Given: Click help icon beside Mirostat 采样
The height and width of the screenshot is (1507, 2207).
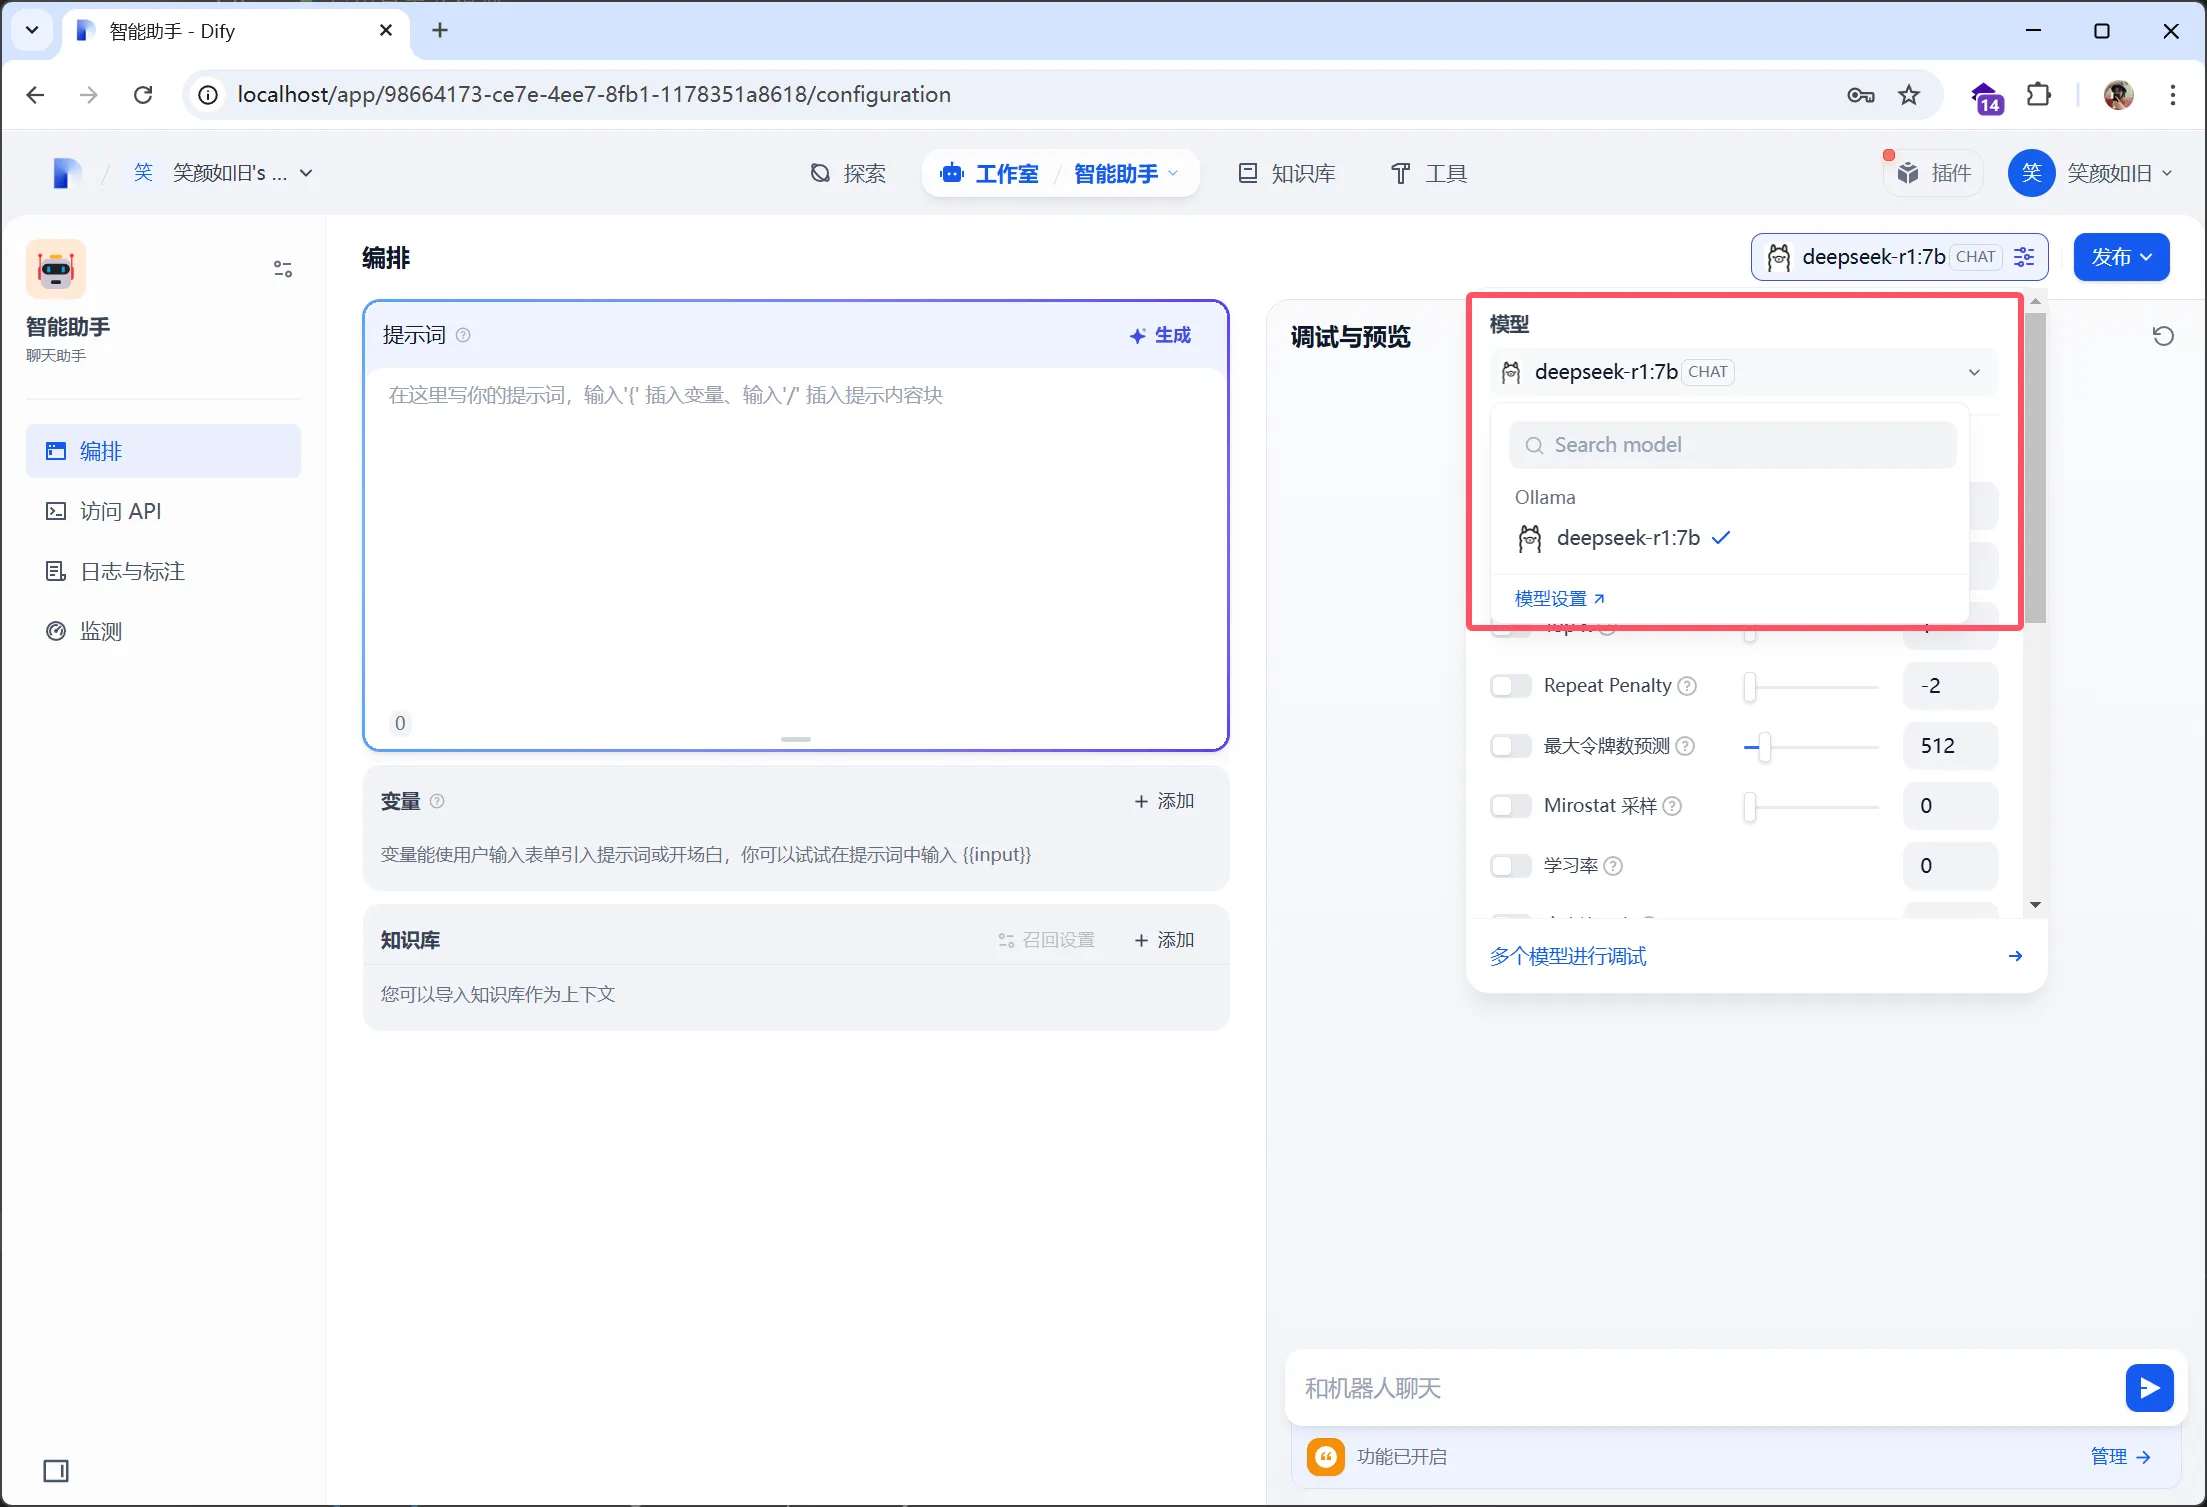Looking at the screenshot, I should click(x=1672, y=806).
